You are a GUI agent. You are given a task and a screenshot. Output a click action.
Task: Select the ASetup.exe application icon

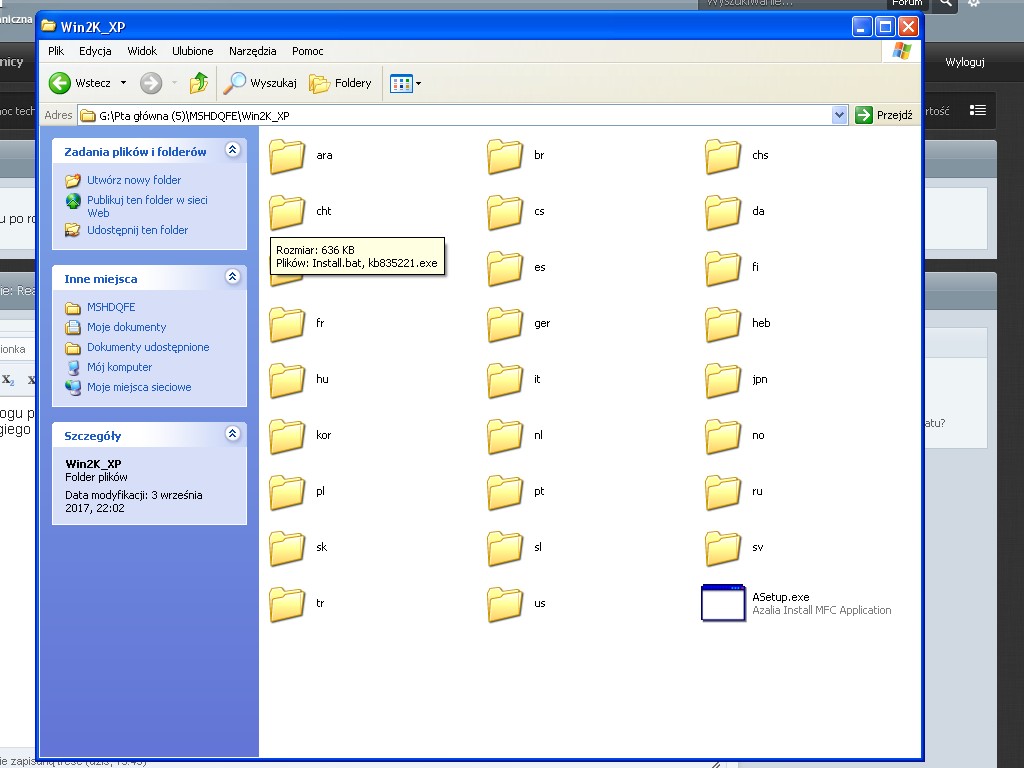tap(723, 603)
